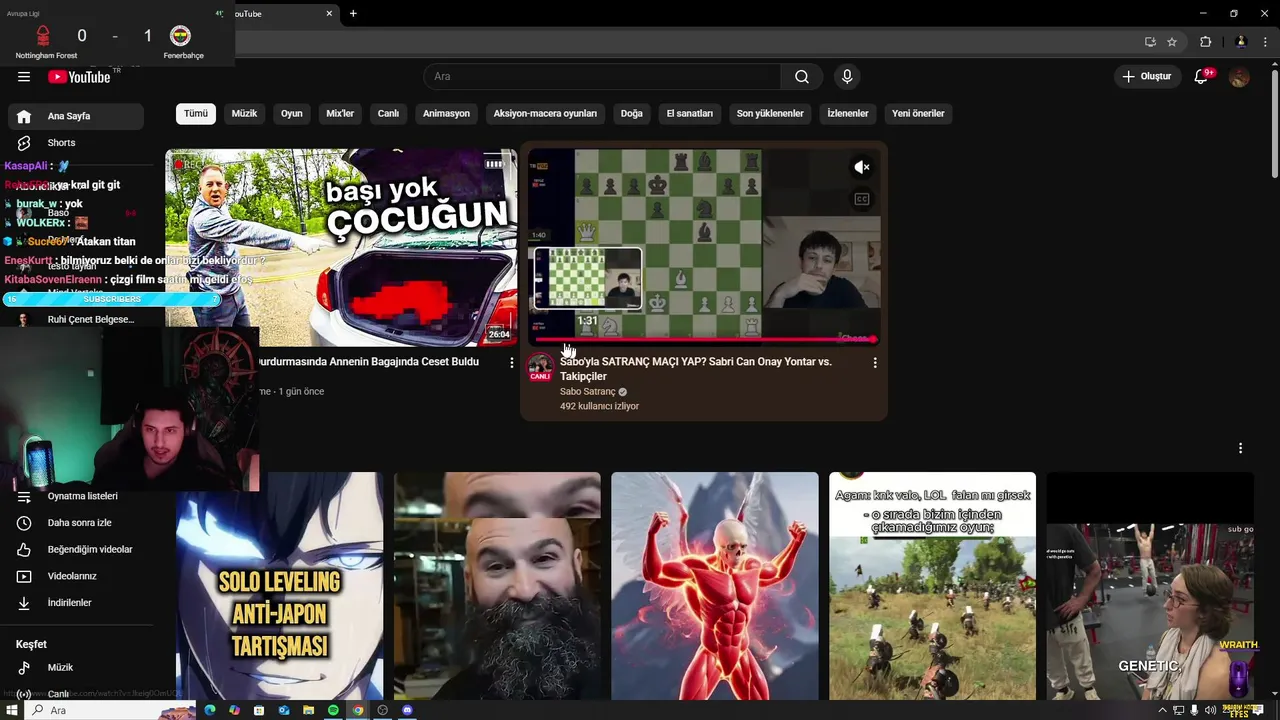Select Aksiyon-macera oyunları chip
1280x720 pixels.
tap(545, 113)
